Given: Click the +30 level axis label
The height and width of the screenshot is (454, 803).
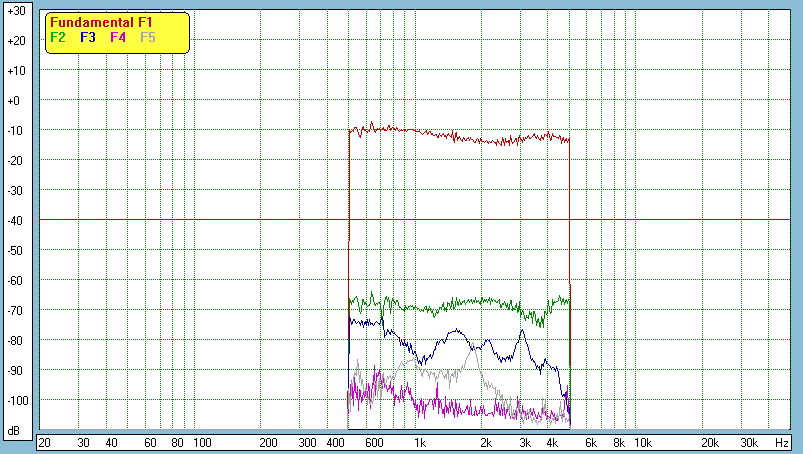Looking at the screenshot, I should tap(15, 11).
